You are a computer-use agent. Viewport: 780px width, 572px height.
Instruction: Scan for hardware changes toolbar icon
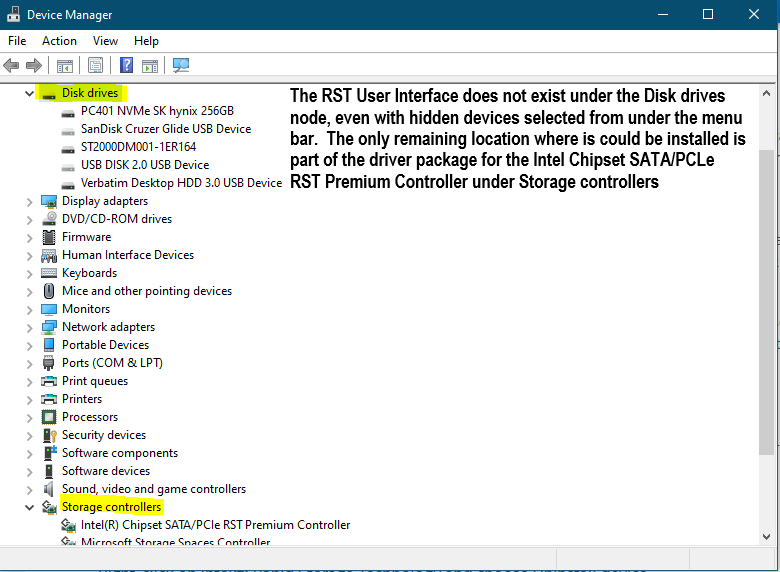pyautogui.click(x=181, y=66)
